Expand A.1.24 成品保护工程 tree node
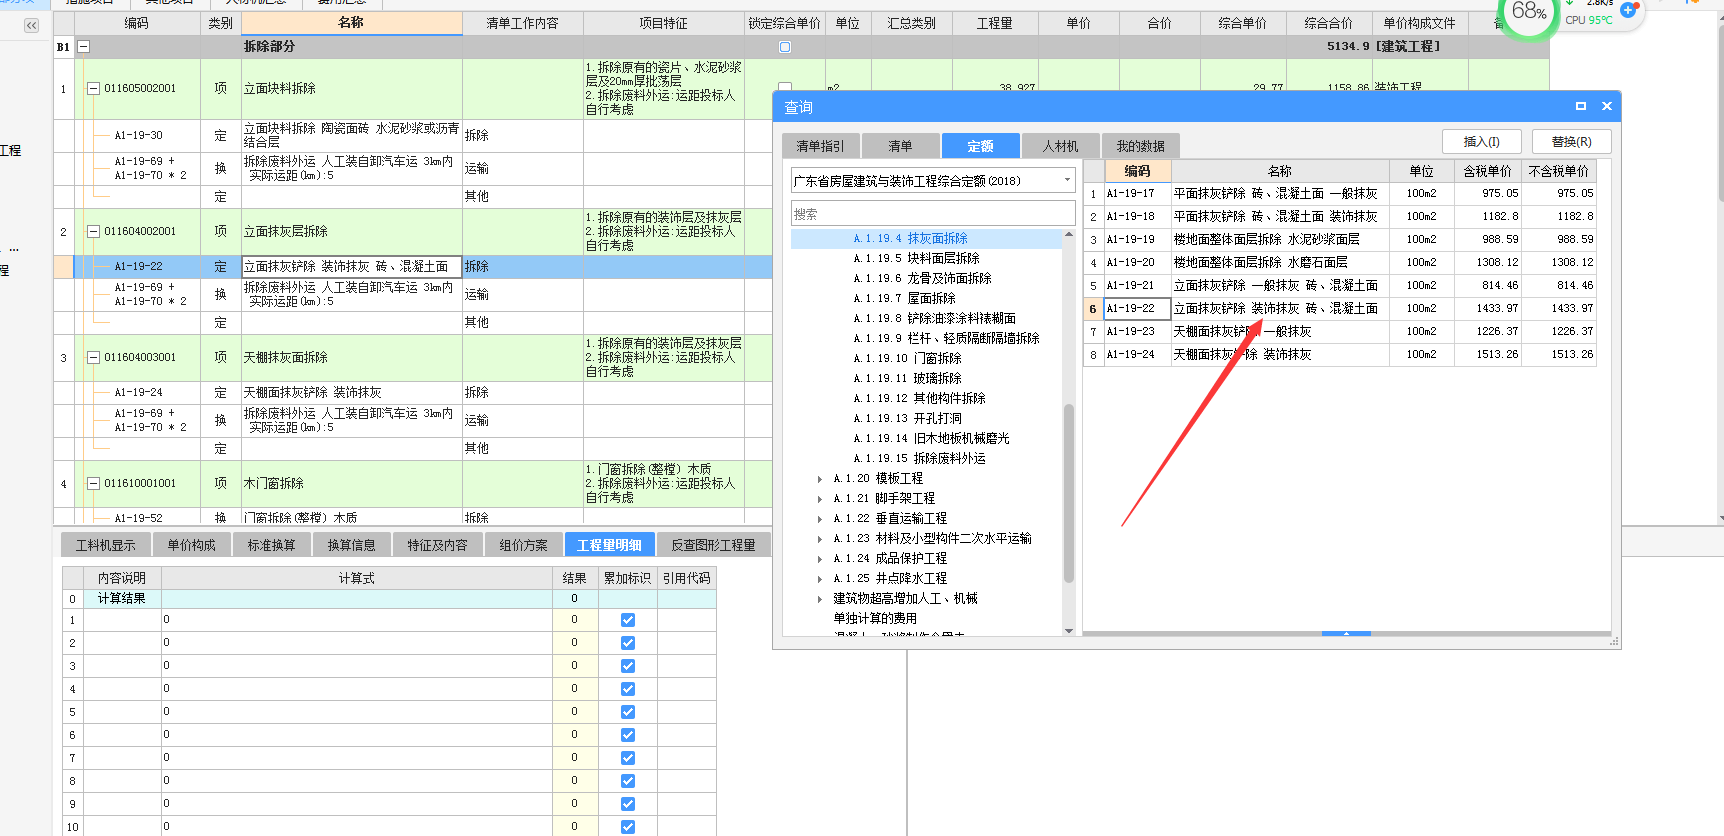Viewport: 1724px width, 836px height. click(820, 559)
